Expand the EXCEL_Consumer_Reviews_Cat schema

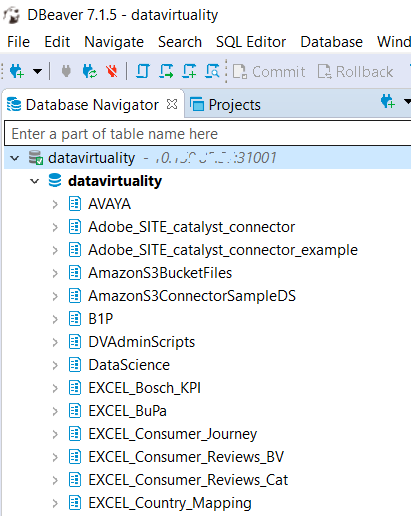click(55, 480)
